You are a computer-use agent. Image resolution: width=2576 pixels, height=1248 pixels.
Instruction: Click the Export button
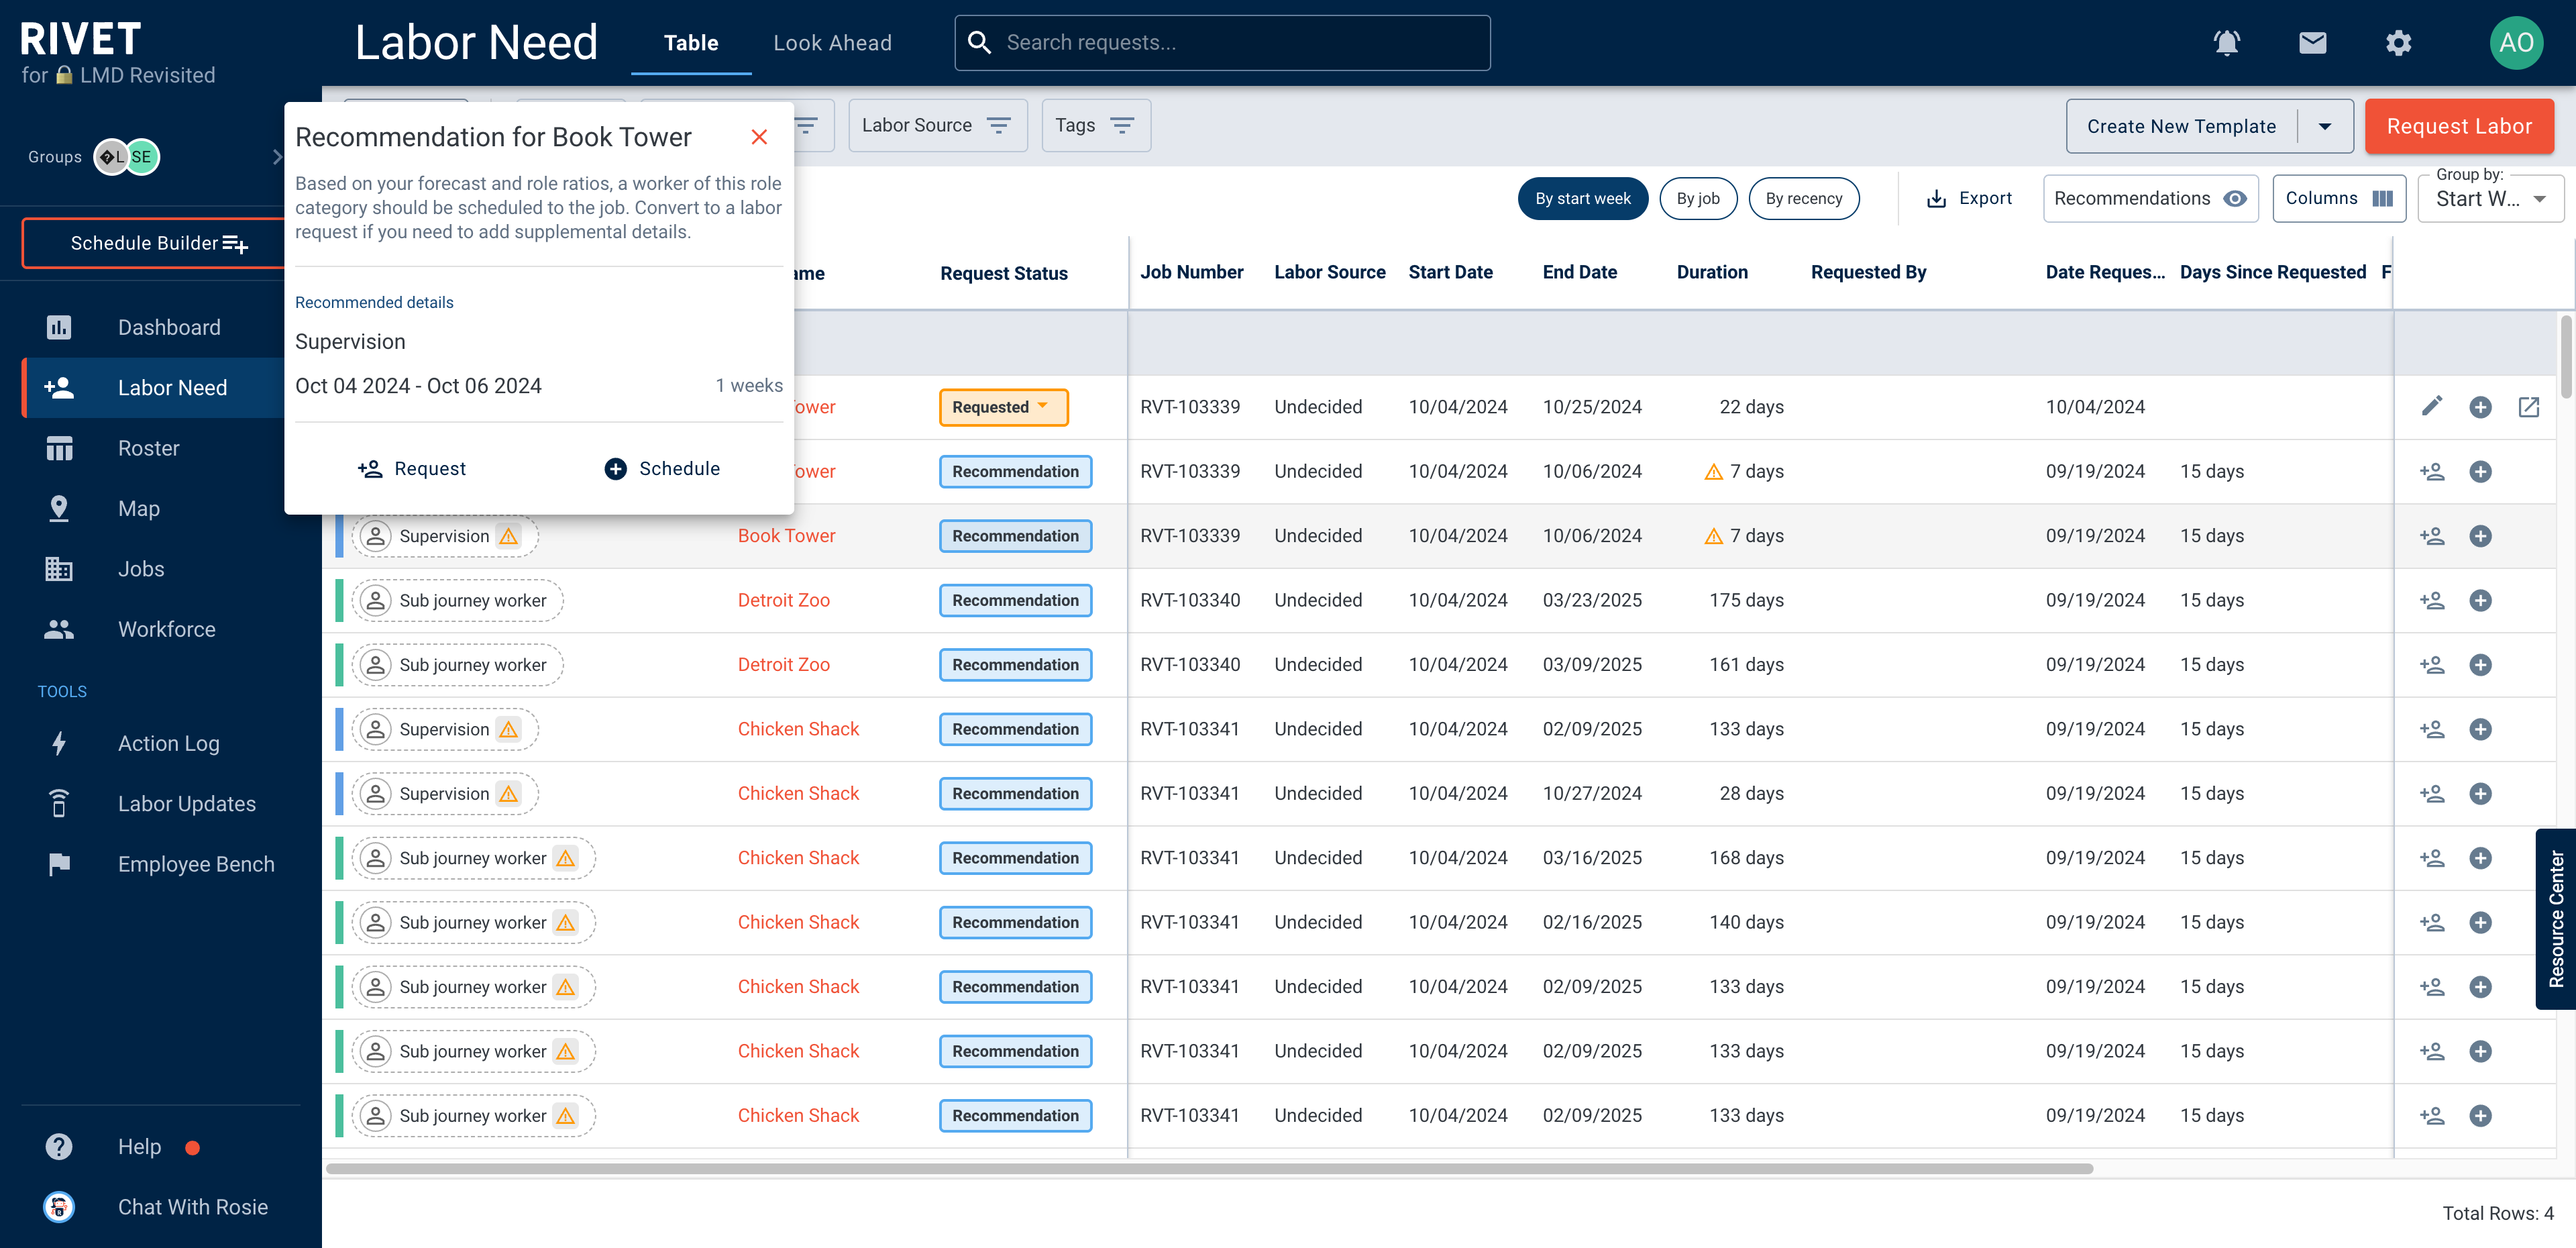tap(1969, 198)
